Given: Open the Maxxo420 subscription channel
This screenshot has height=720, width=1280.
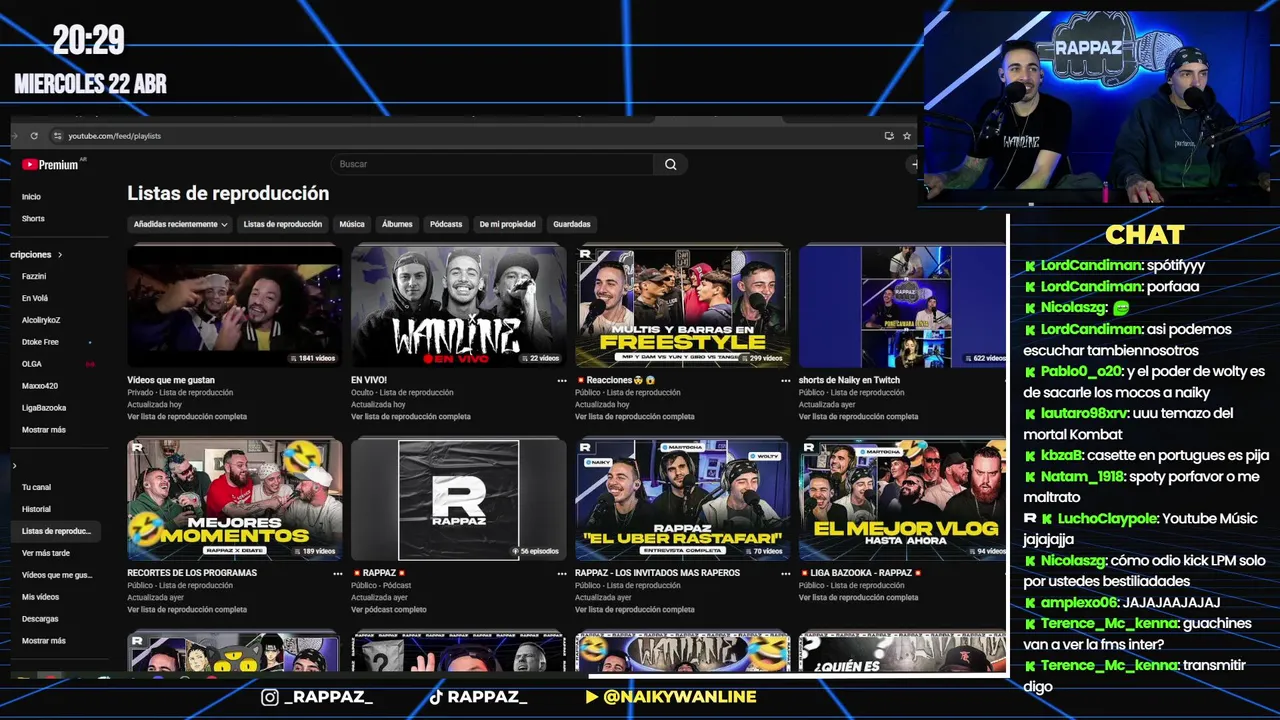Looking at the screenshot, I should [x=40, y=386].
